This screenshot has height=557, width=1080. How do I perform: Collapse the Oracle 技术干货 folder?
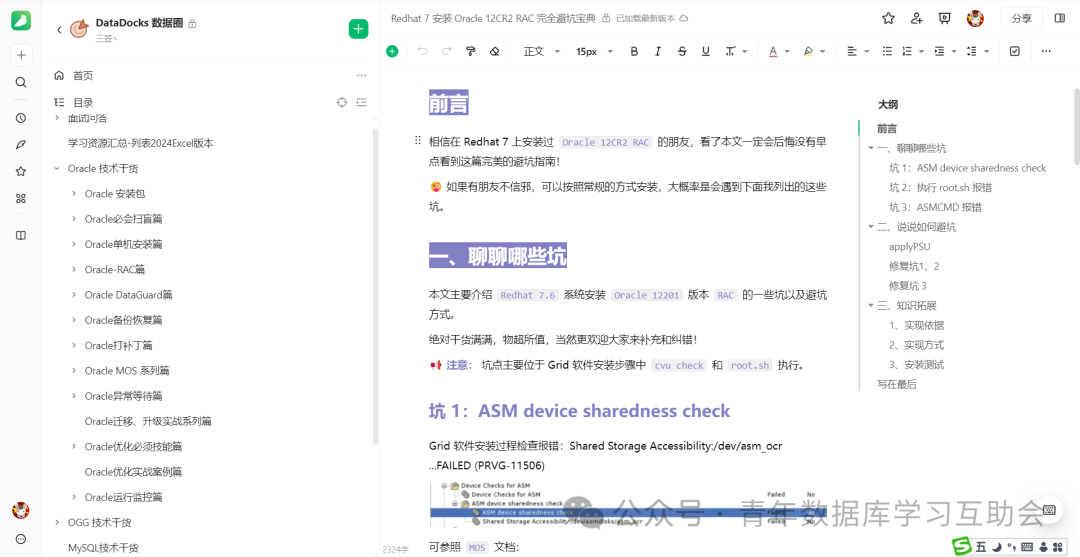point(56,169)
